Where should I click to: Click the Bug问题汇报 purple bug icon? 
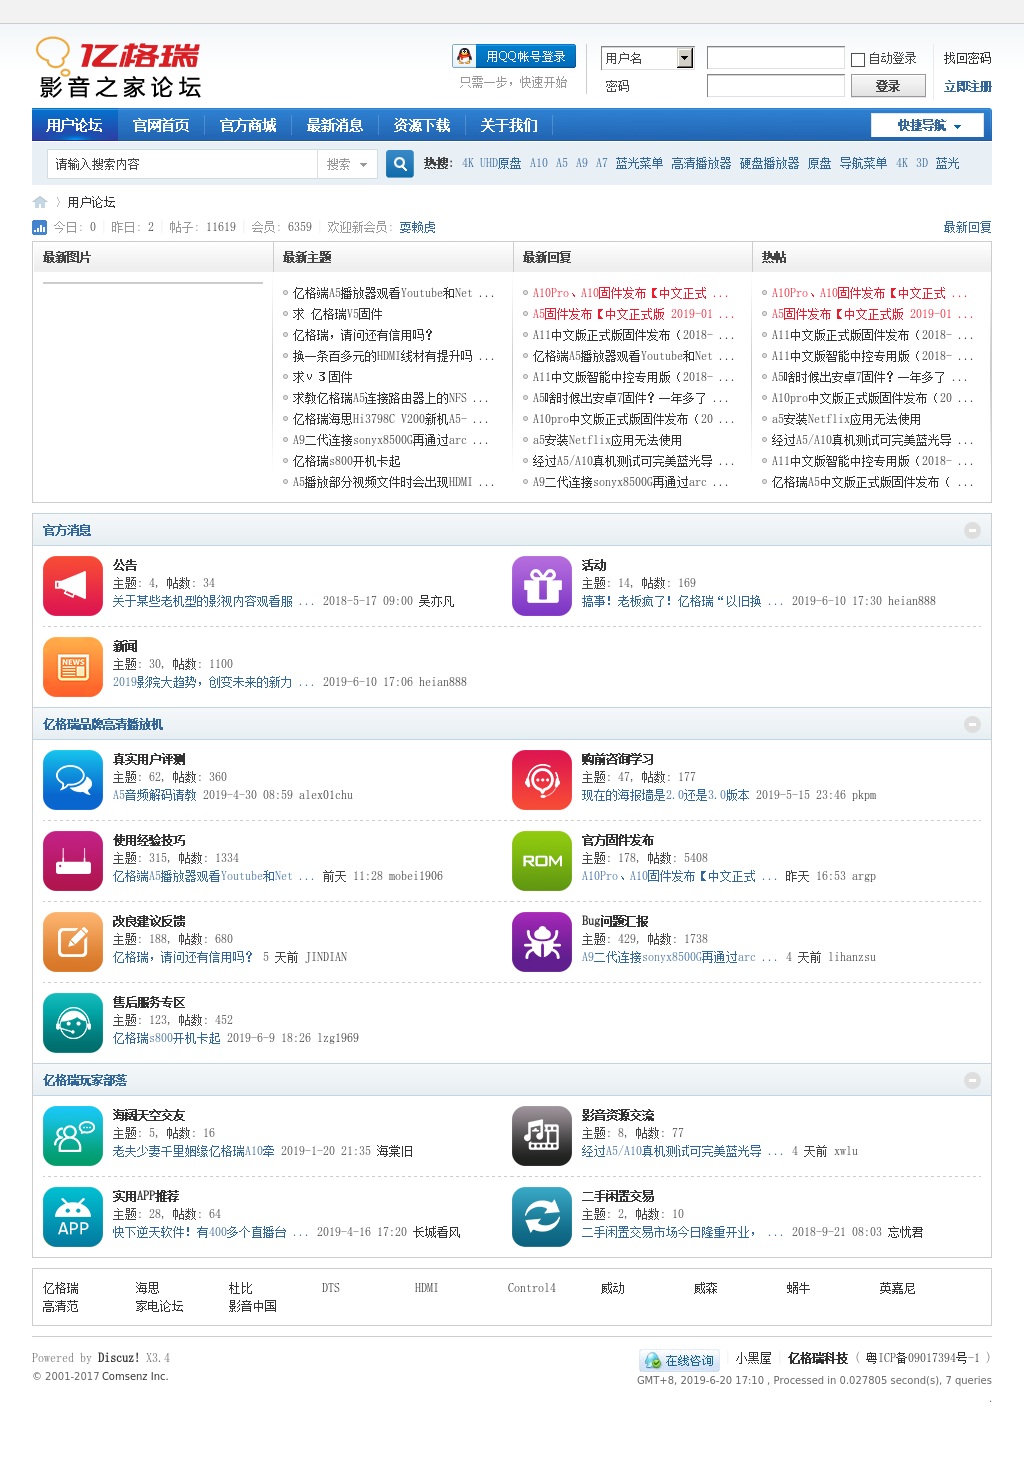click(x=542, y=942)
